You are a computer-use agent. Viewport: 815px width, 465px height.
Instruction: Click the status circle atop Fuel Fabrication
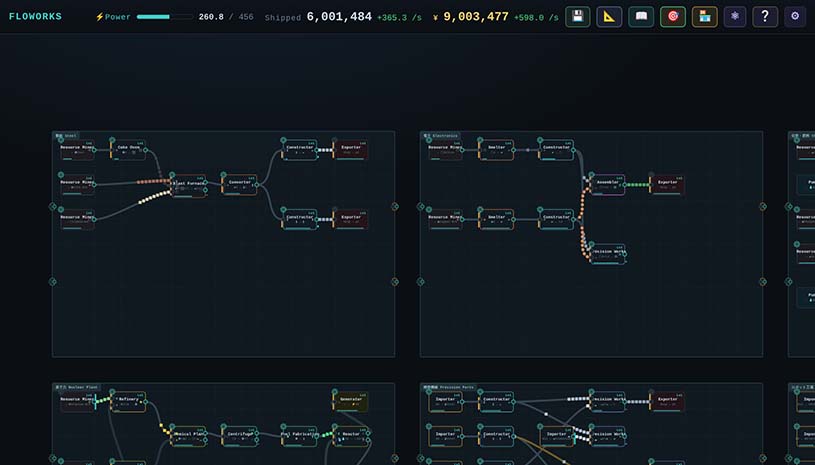283,427
